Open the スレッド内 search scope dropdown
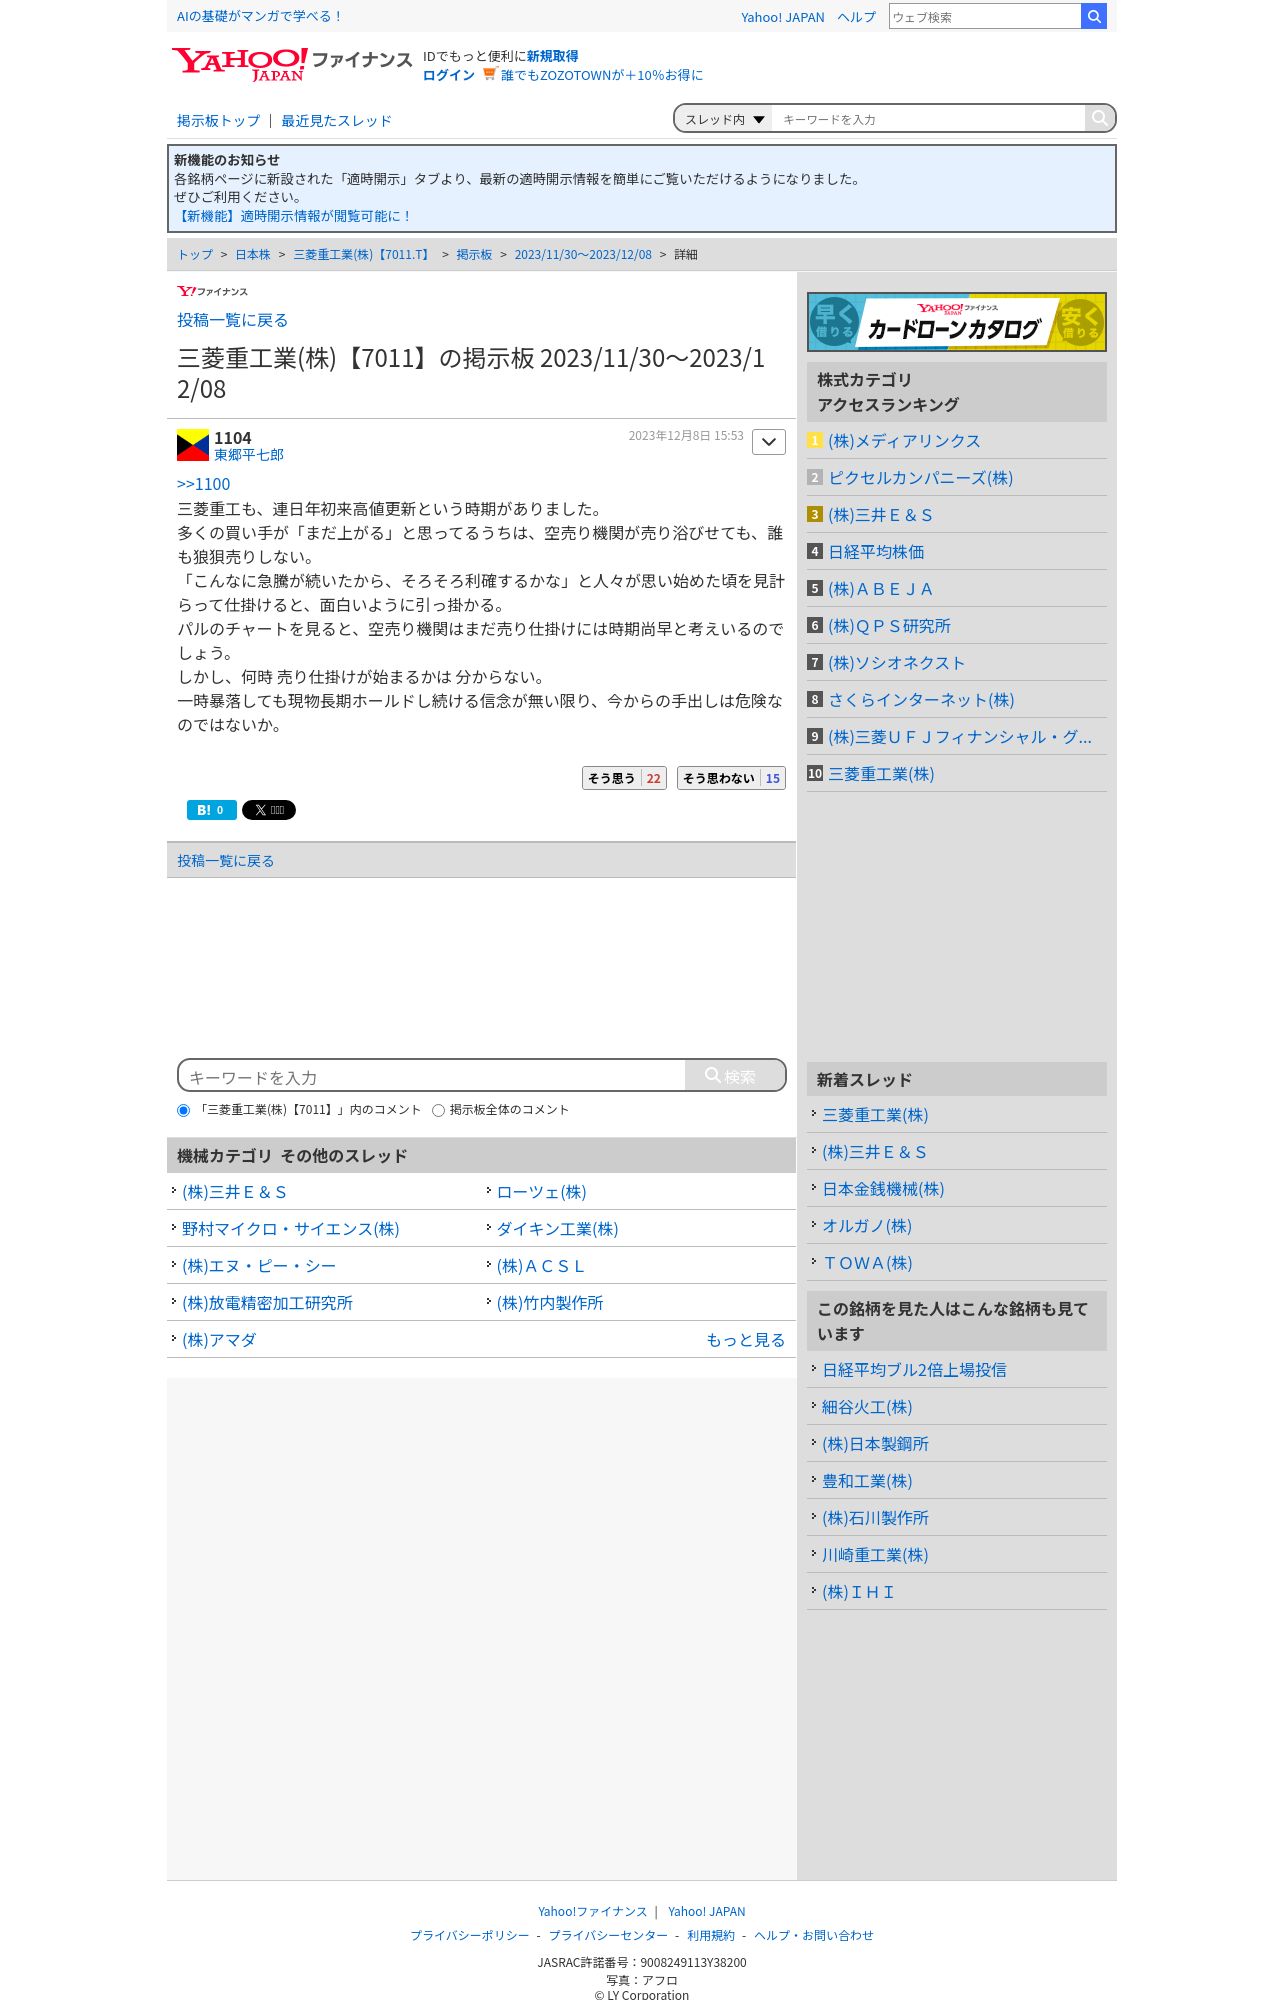 [x=724, y=119]
